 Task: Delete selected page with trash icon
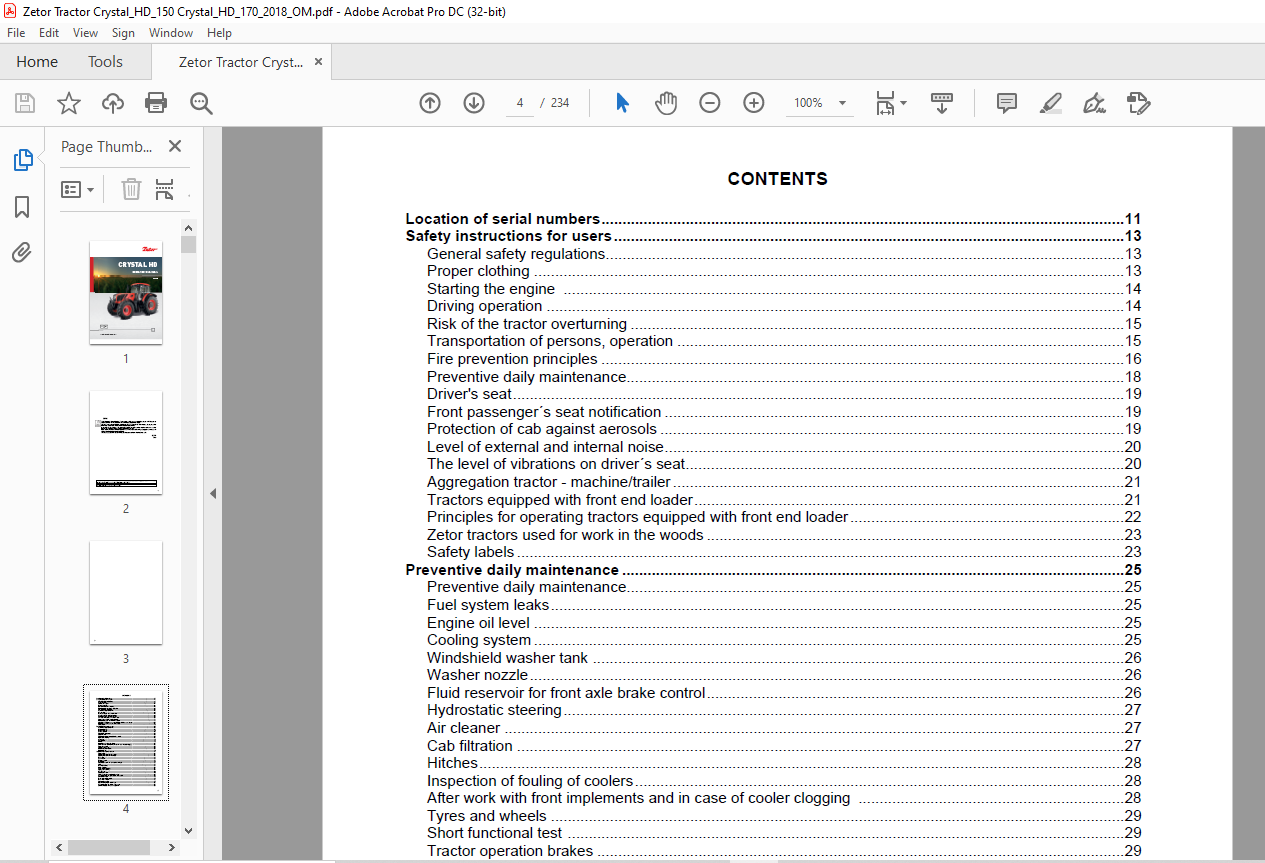point(131,189)
